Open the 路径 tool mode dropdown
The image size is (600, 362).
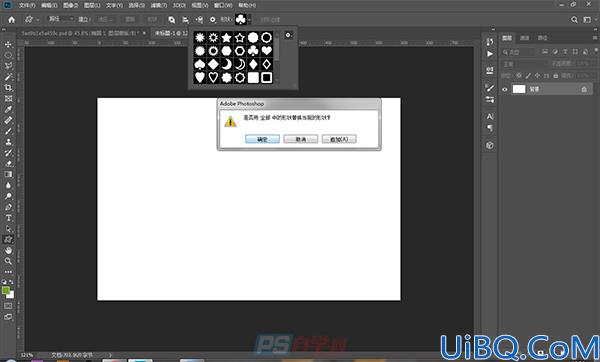tap(60, 19)
